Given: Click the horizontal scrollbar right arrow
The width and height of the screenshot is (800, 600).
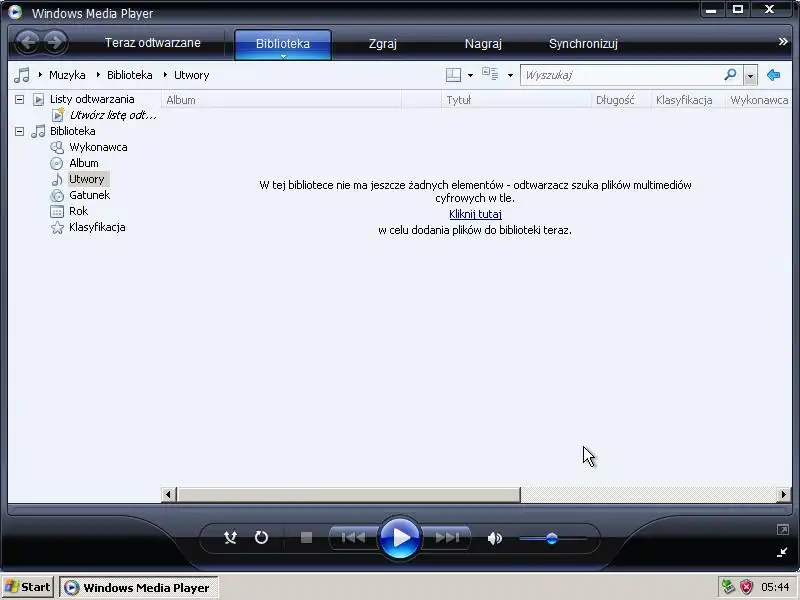Looking at the screenshot, I should pos(784,494).
